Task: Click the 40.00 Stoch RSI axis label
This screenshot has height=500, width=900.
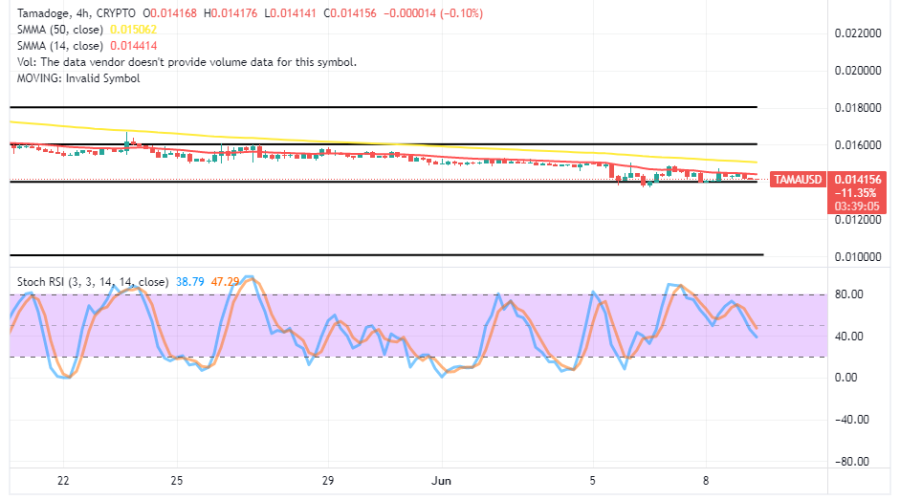Action: click(x=849, y=336)
